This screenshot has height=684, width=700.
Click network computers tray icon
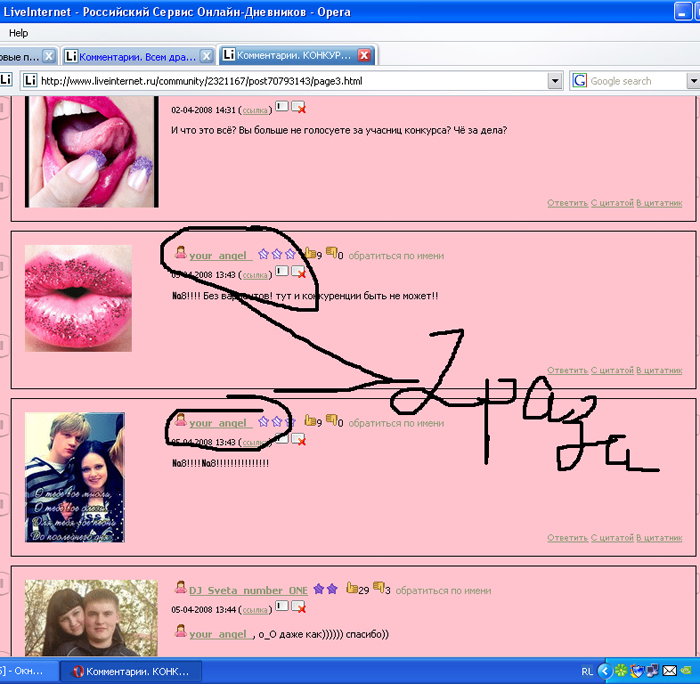tap(653, 671)
